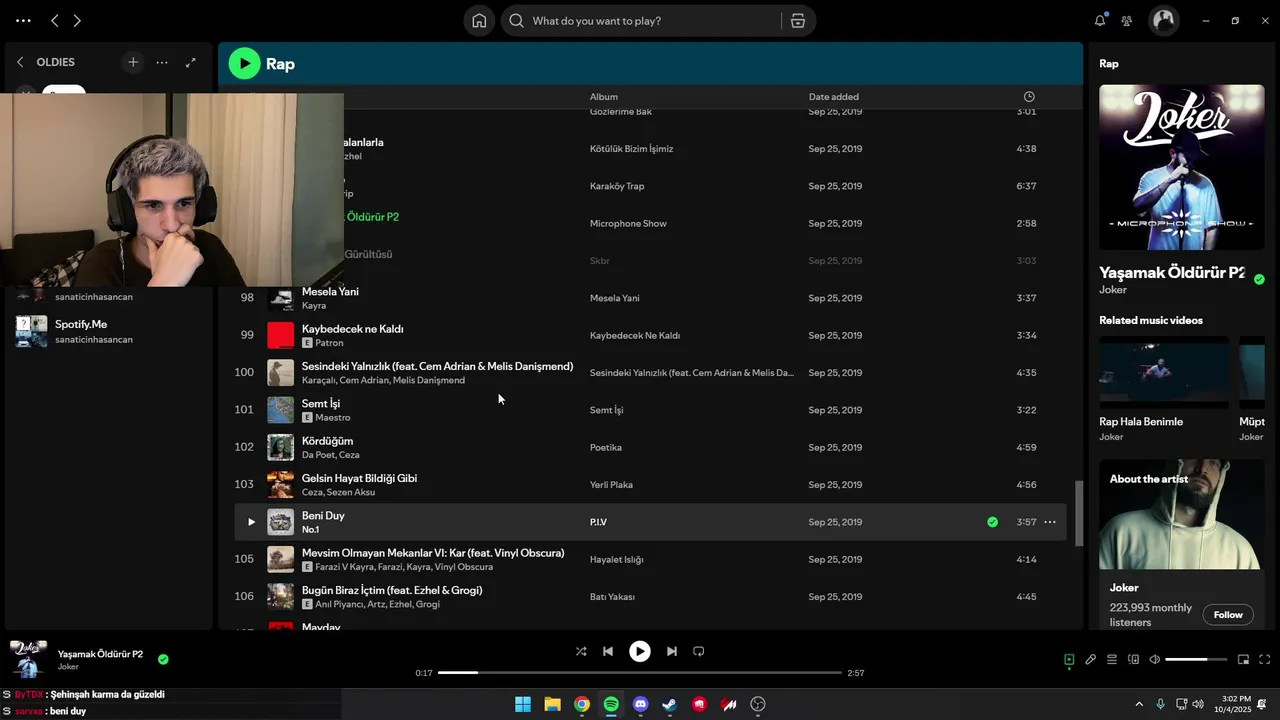Viewport: 1280px width, 720px height.
Task: Open library more options dots
Action: (x=162, y=62)
